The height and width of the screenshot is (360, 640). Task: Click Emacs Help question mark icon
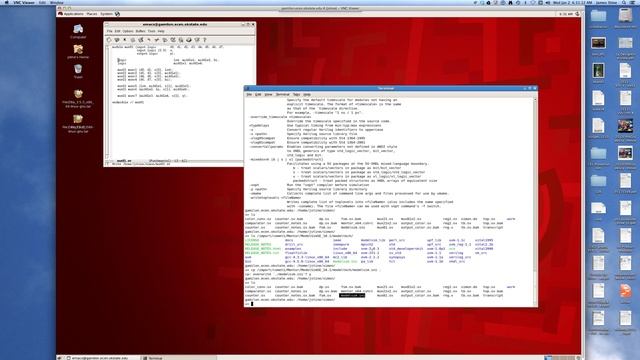coord(205,40)
